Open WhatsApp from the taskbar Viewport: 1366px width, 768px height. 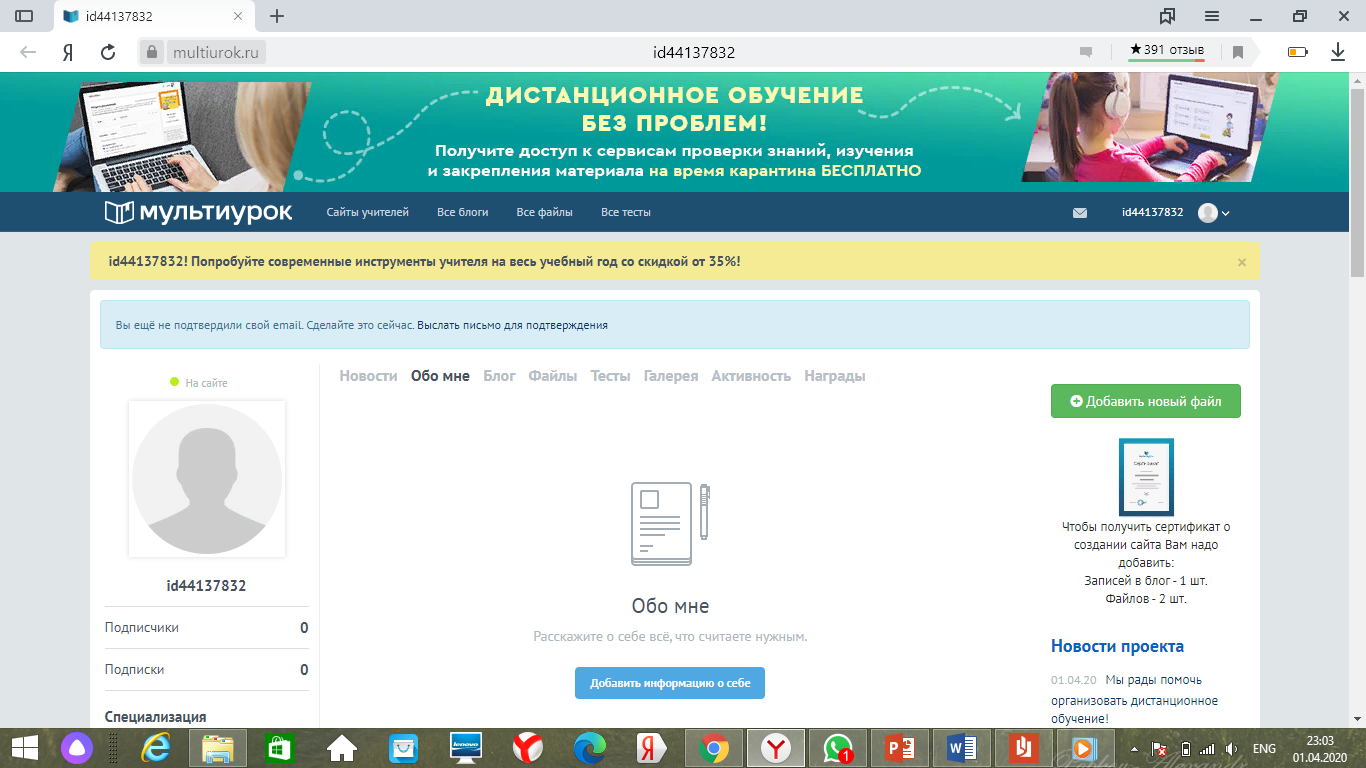coord(838,748)
